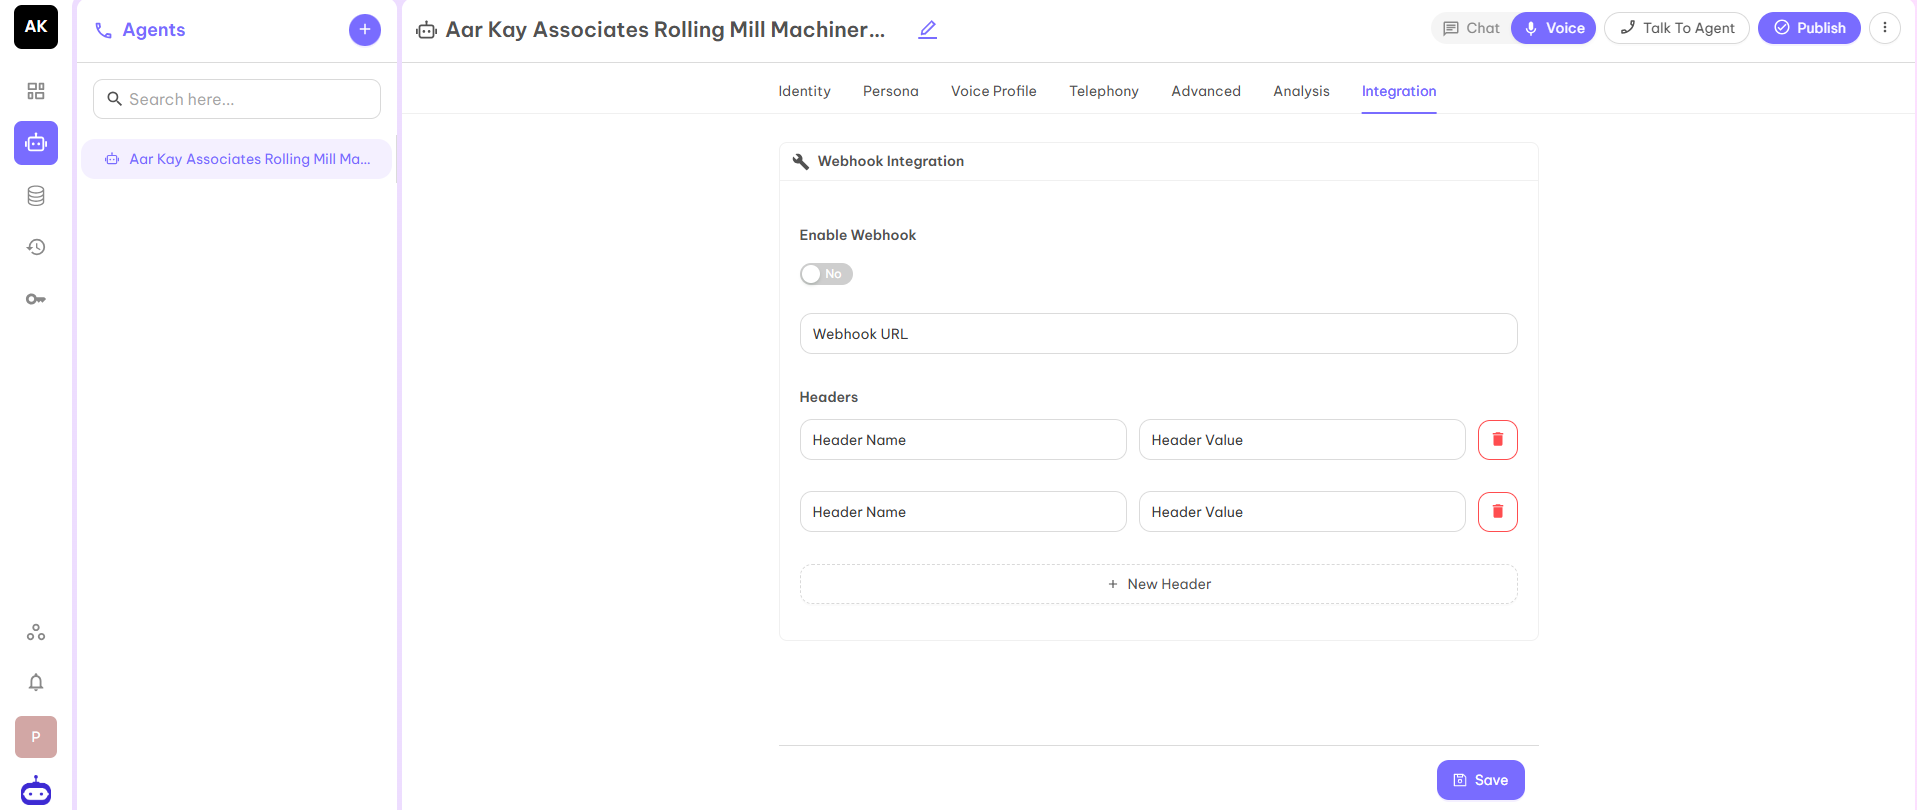Image resolution: width=1917 pixels, height=810 pixels.
Task: Click the second Header Name field
Action: (963, 512)
